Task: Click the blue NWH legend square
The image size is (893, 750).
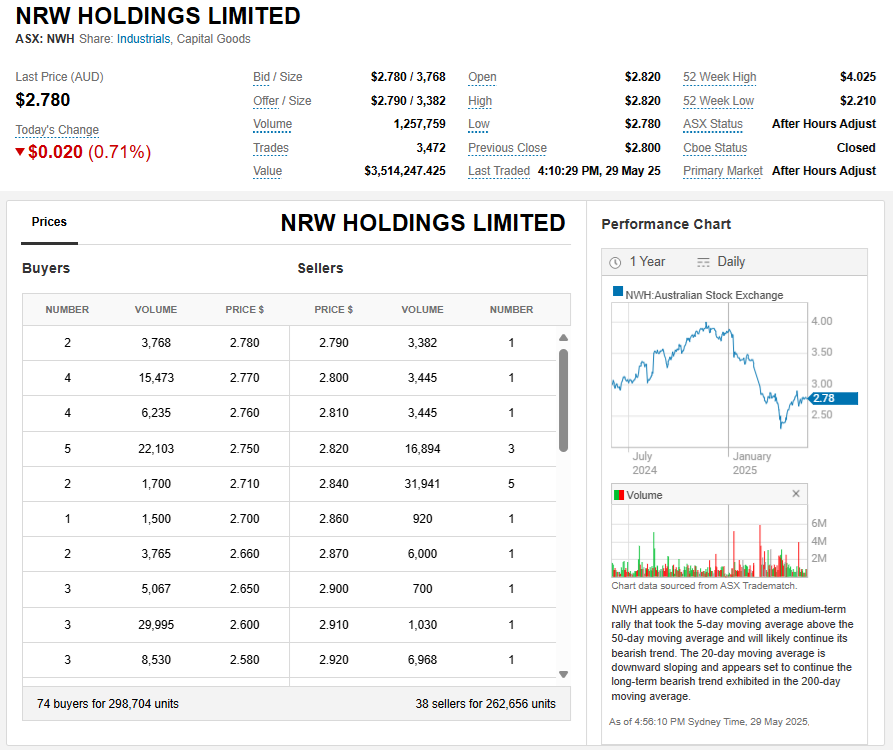Action: point(618,294)
